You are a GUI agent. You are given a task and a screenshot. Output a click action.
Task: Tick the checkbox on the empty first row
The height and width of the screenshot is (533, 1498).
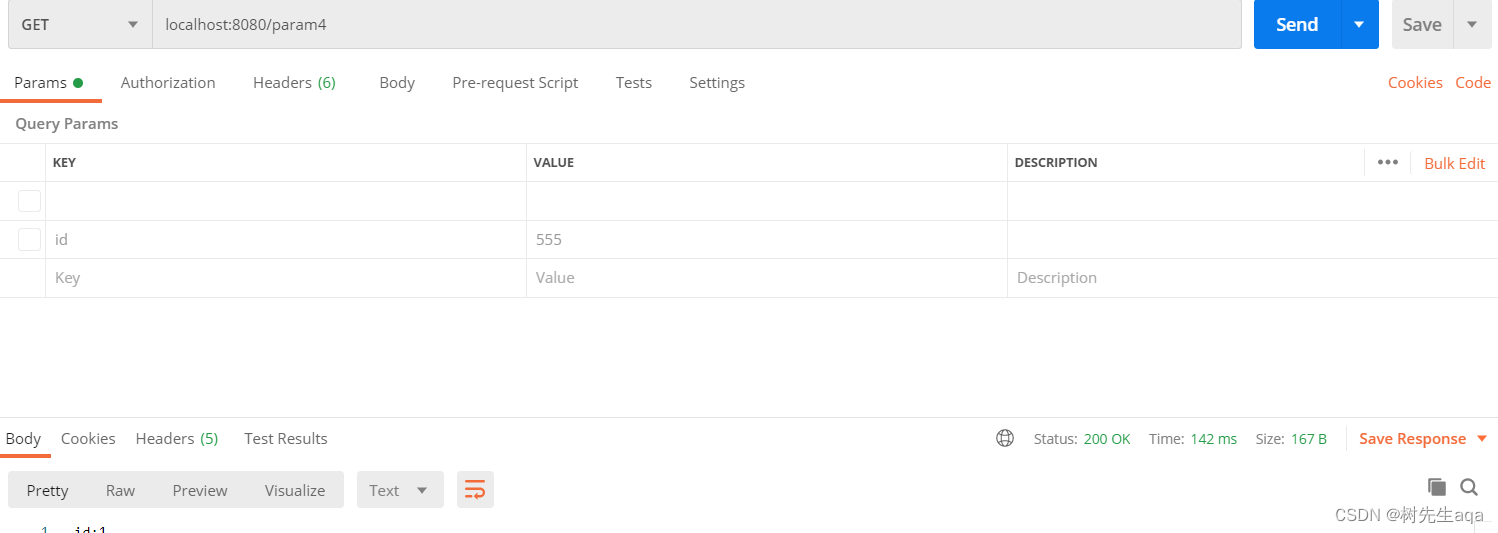click(x=30, y=201)
